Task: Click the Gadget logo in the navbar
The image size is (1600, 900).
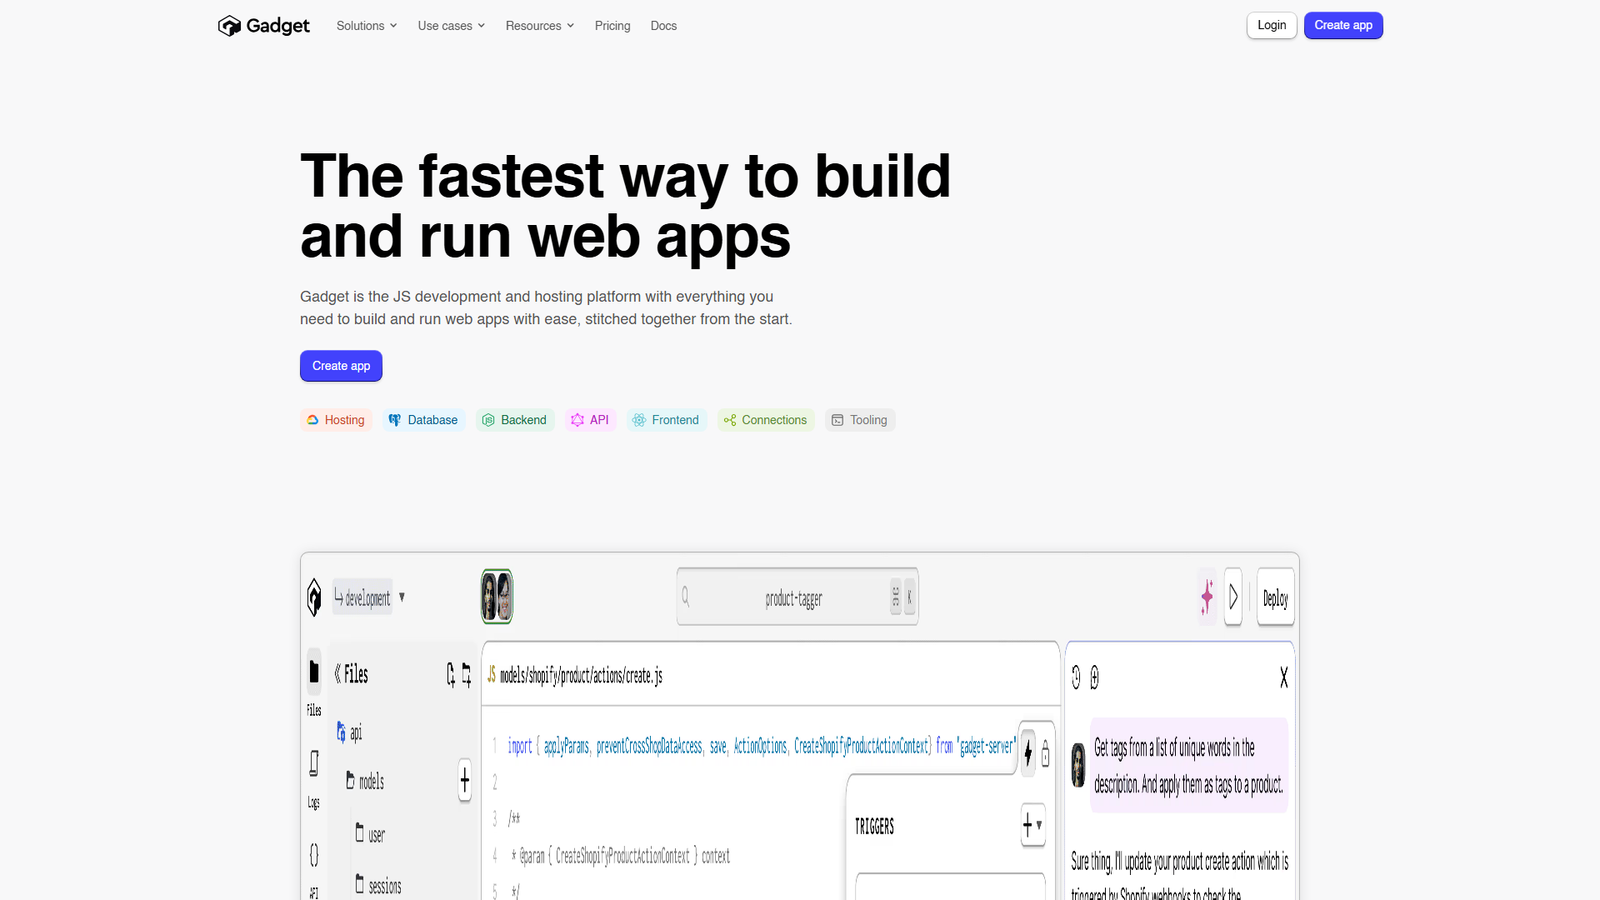Action: pyautogui.click(x=264, y=26)
